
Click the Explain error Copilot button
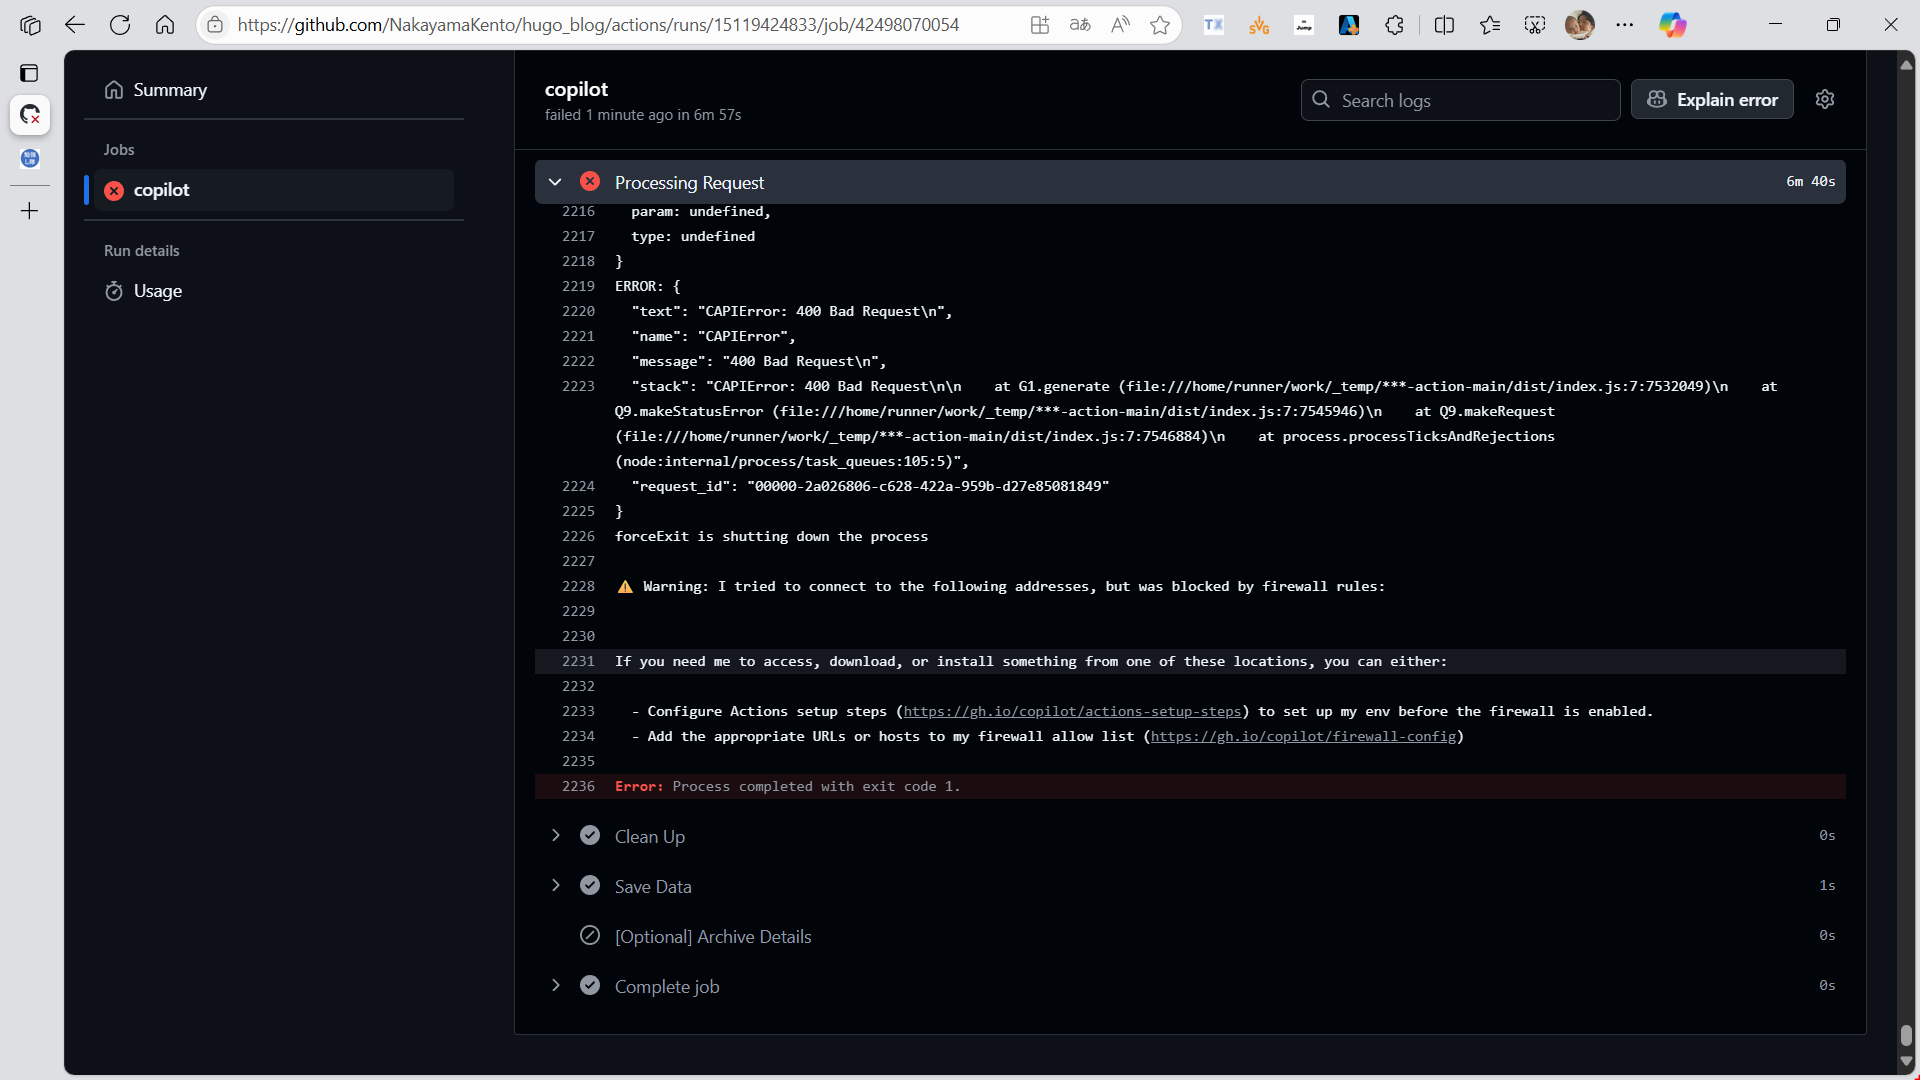tap(1712, 100)
